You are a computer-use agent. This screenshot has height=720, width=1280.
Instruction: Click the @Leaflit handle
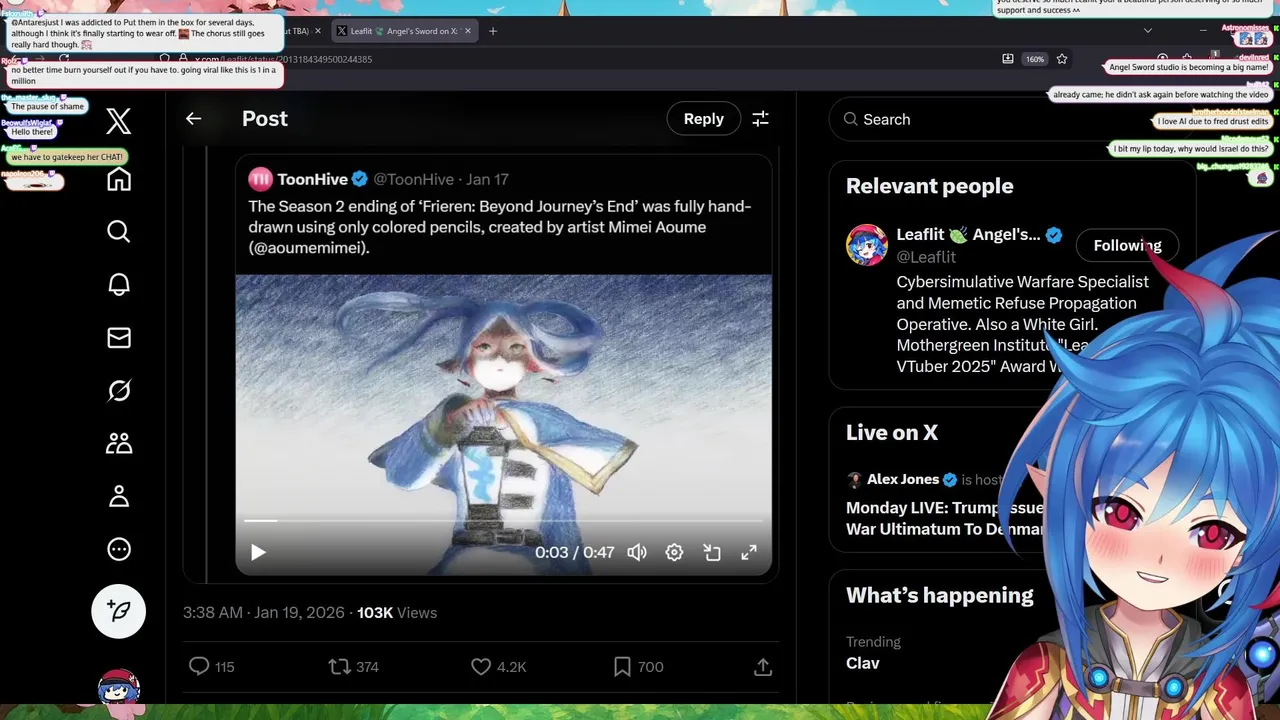[926, 256]
